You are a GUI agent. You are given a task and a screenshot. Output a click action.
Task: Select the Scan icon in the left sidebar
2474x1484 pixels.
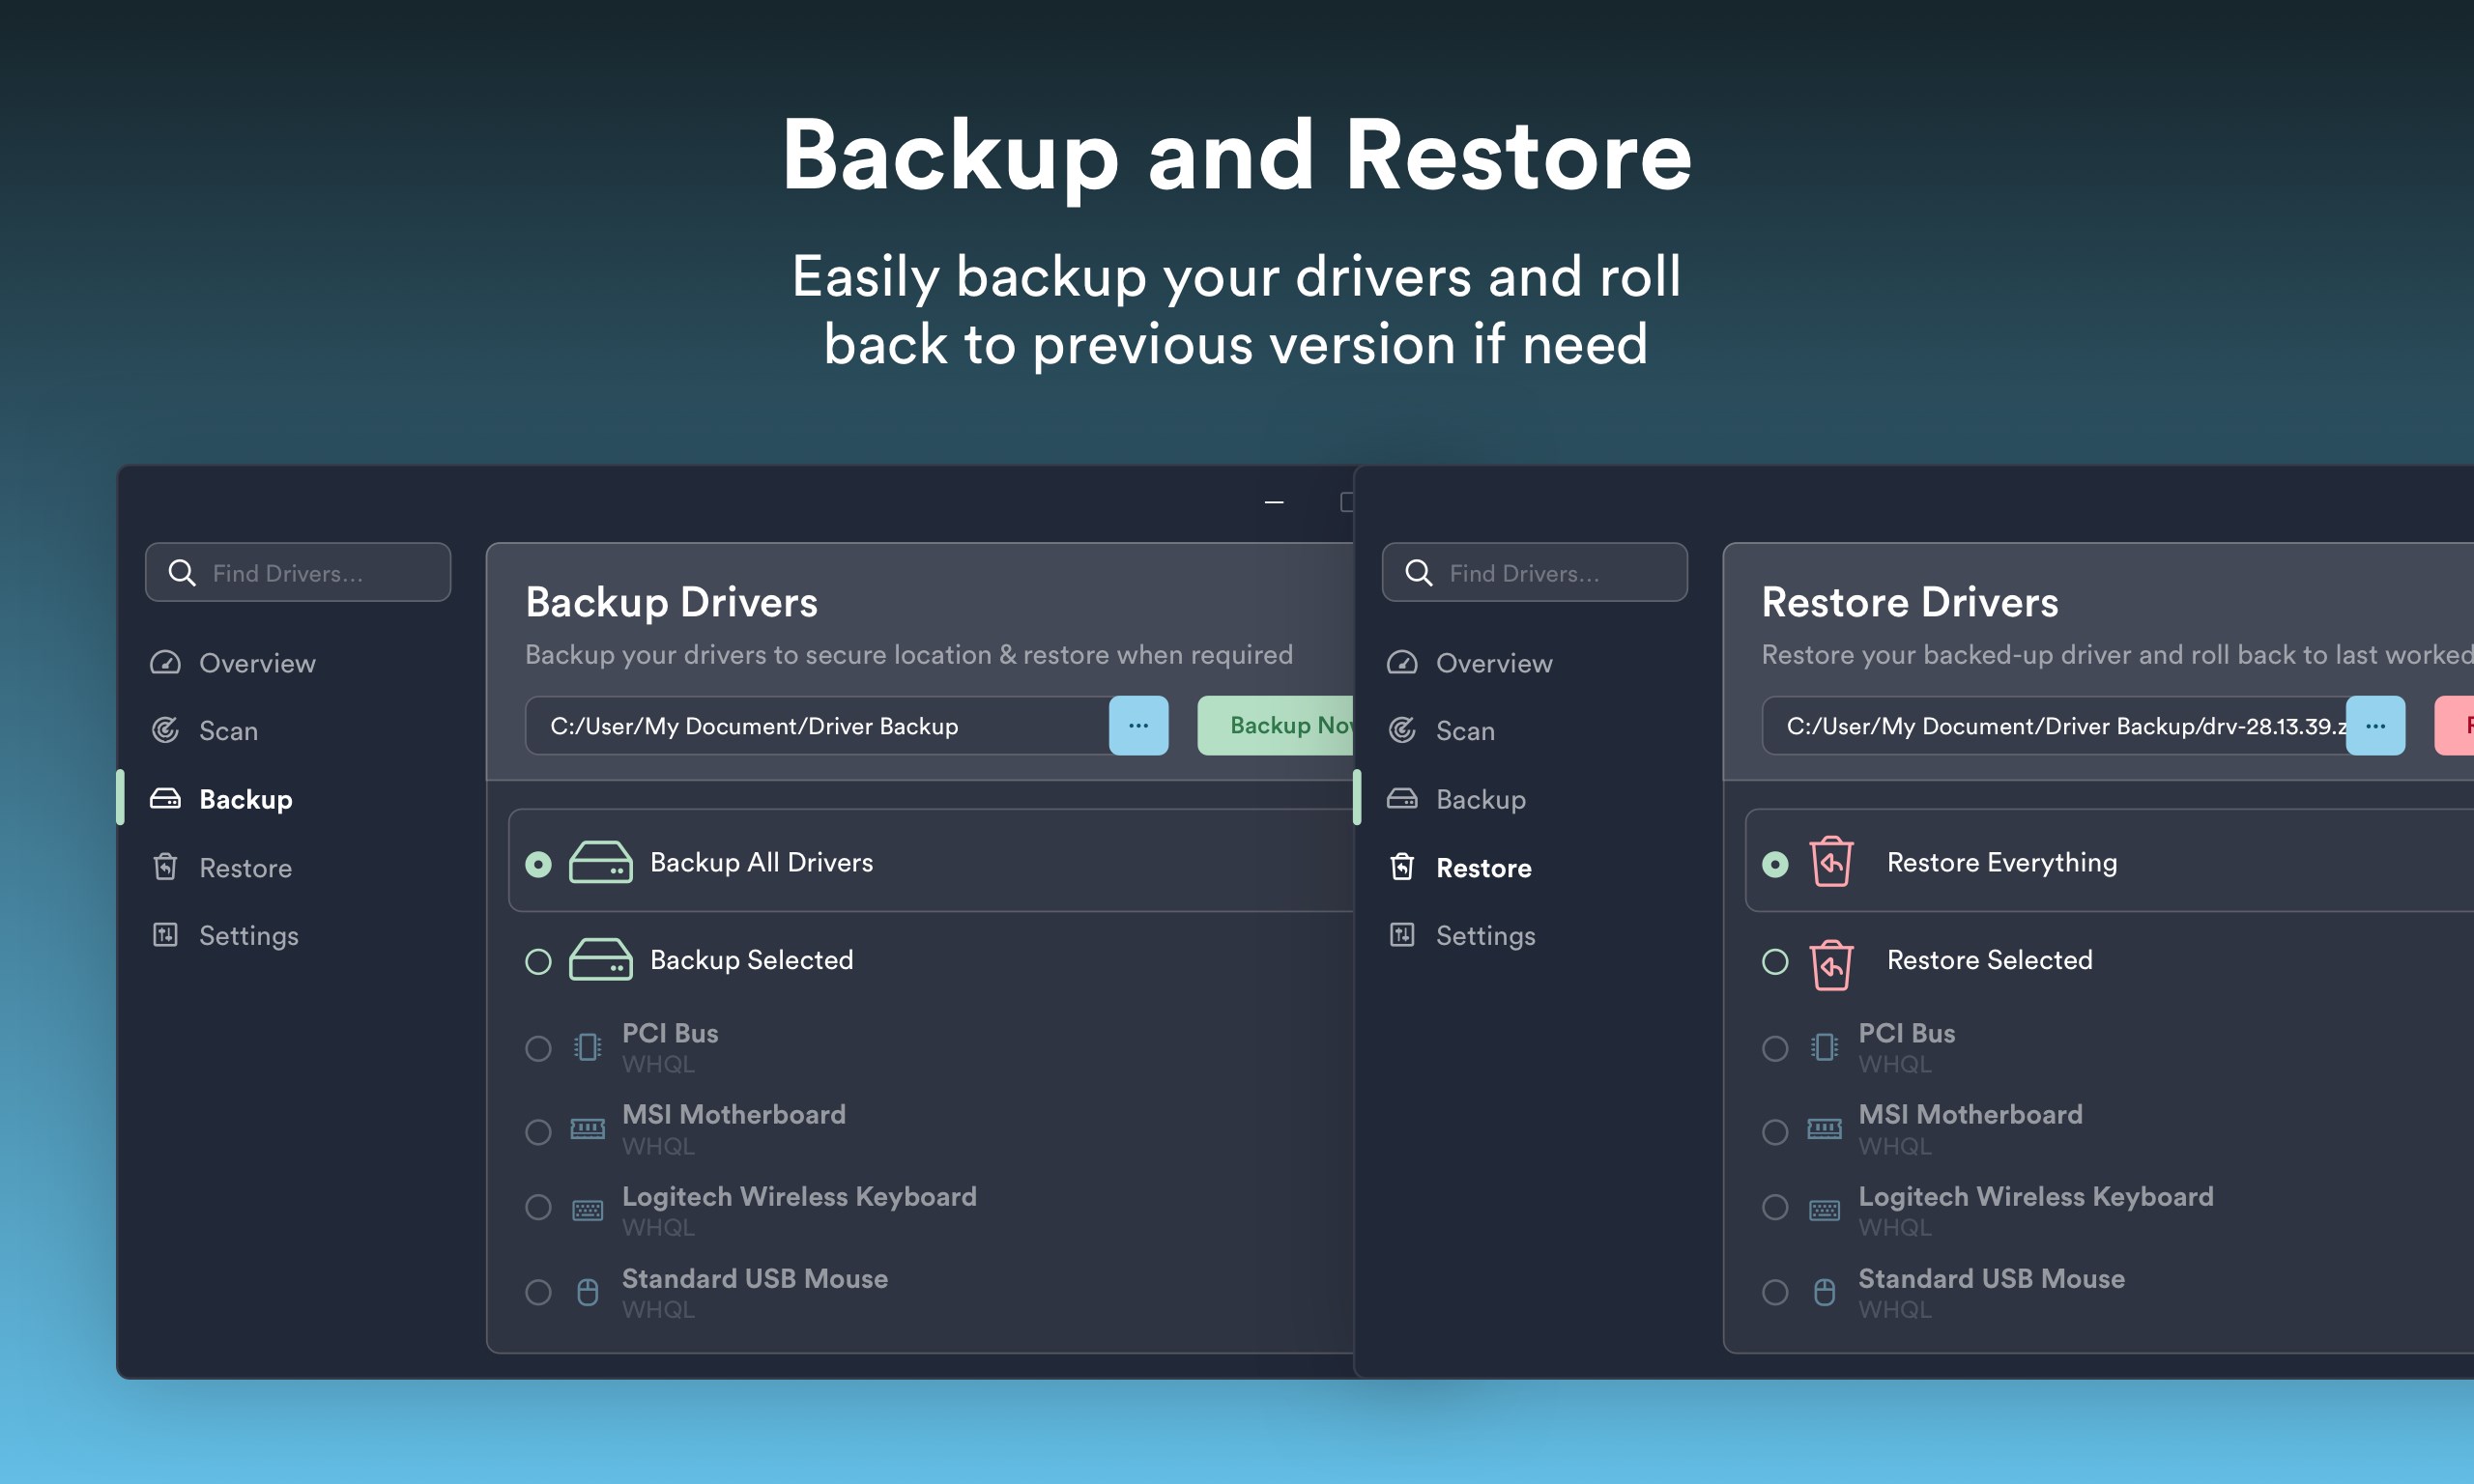166,730
